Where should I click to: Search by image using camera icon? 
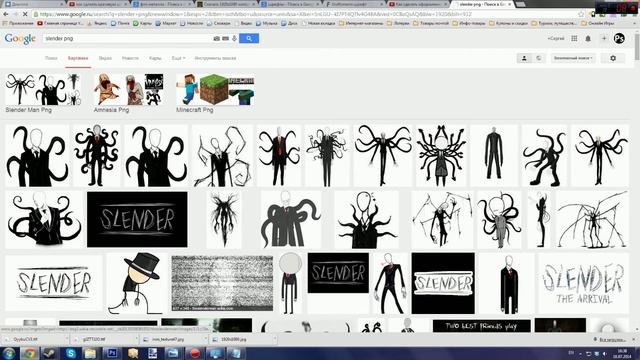tap(216, 38)
